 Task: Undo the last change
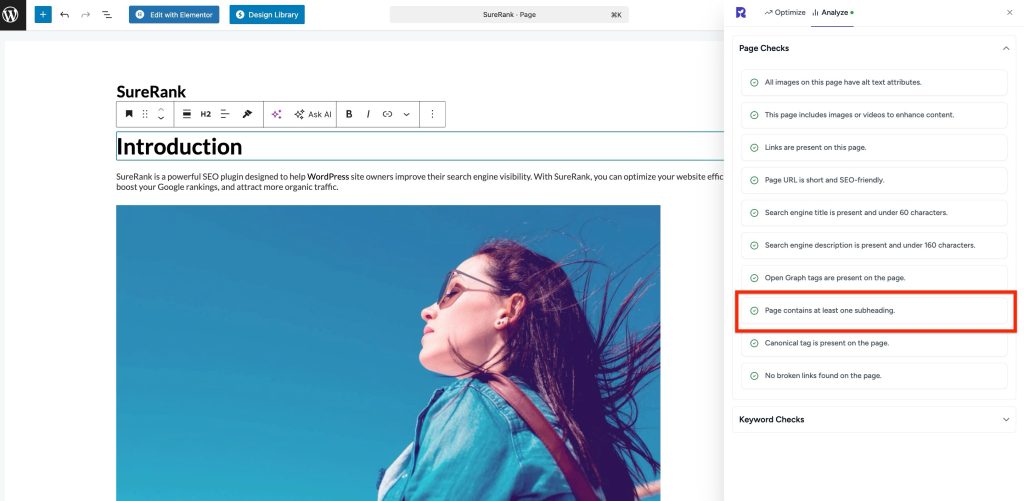pyautogui.click(x=65, y=15)
